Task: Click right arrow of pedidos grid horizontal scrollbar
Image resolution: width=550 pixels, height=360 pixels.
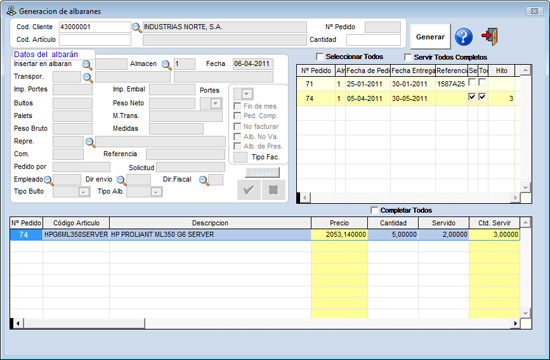Action: tap(515, 198)
